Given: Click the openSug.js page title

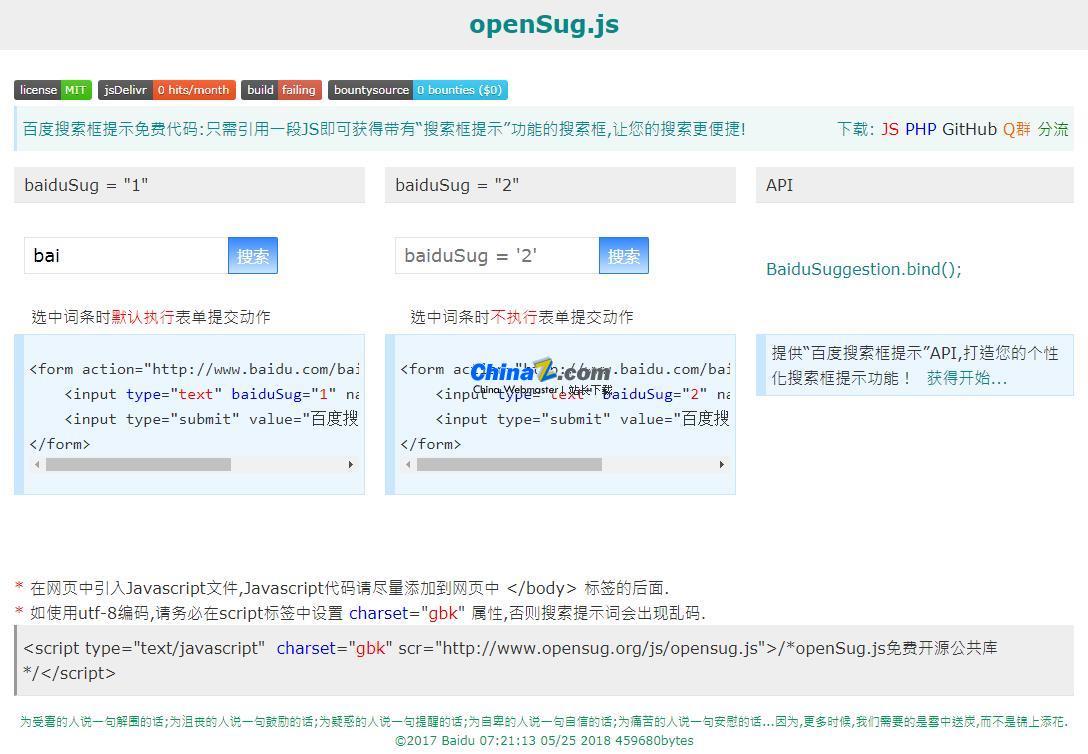Looking at the screenshot, I should point(544,24).
